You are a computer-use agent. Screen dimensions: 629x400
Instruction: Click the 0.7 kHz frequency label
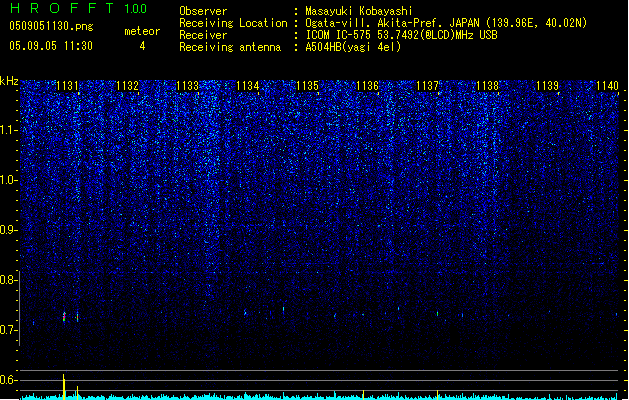[x=8, y=330]
